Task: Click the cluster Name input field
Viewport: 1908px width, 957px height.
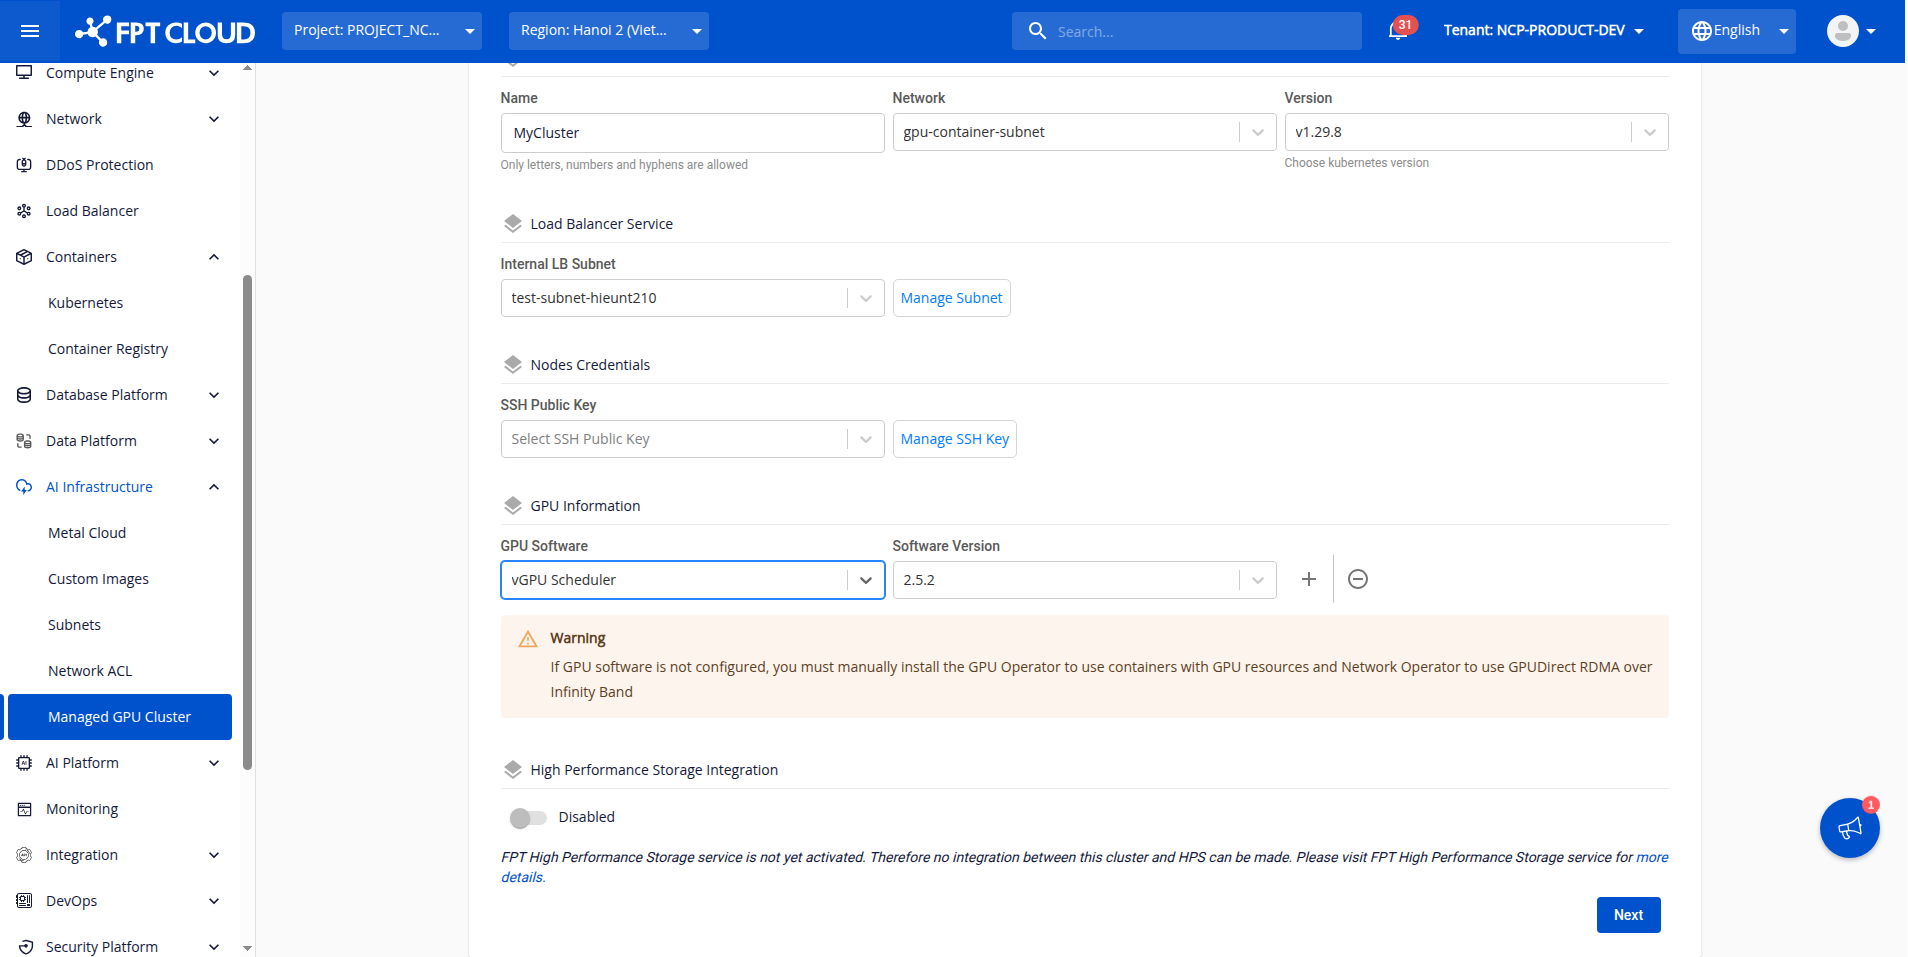Action: (691, 133)
